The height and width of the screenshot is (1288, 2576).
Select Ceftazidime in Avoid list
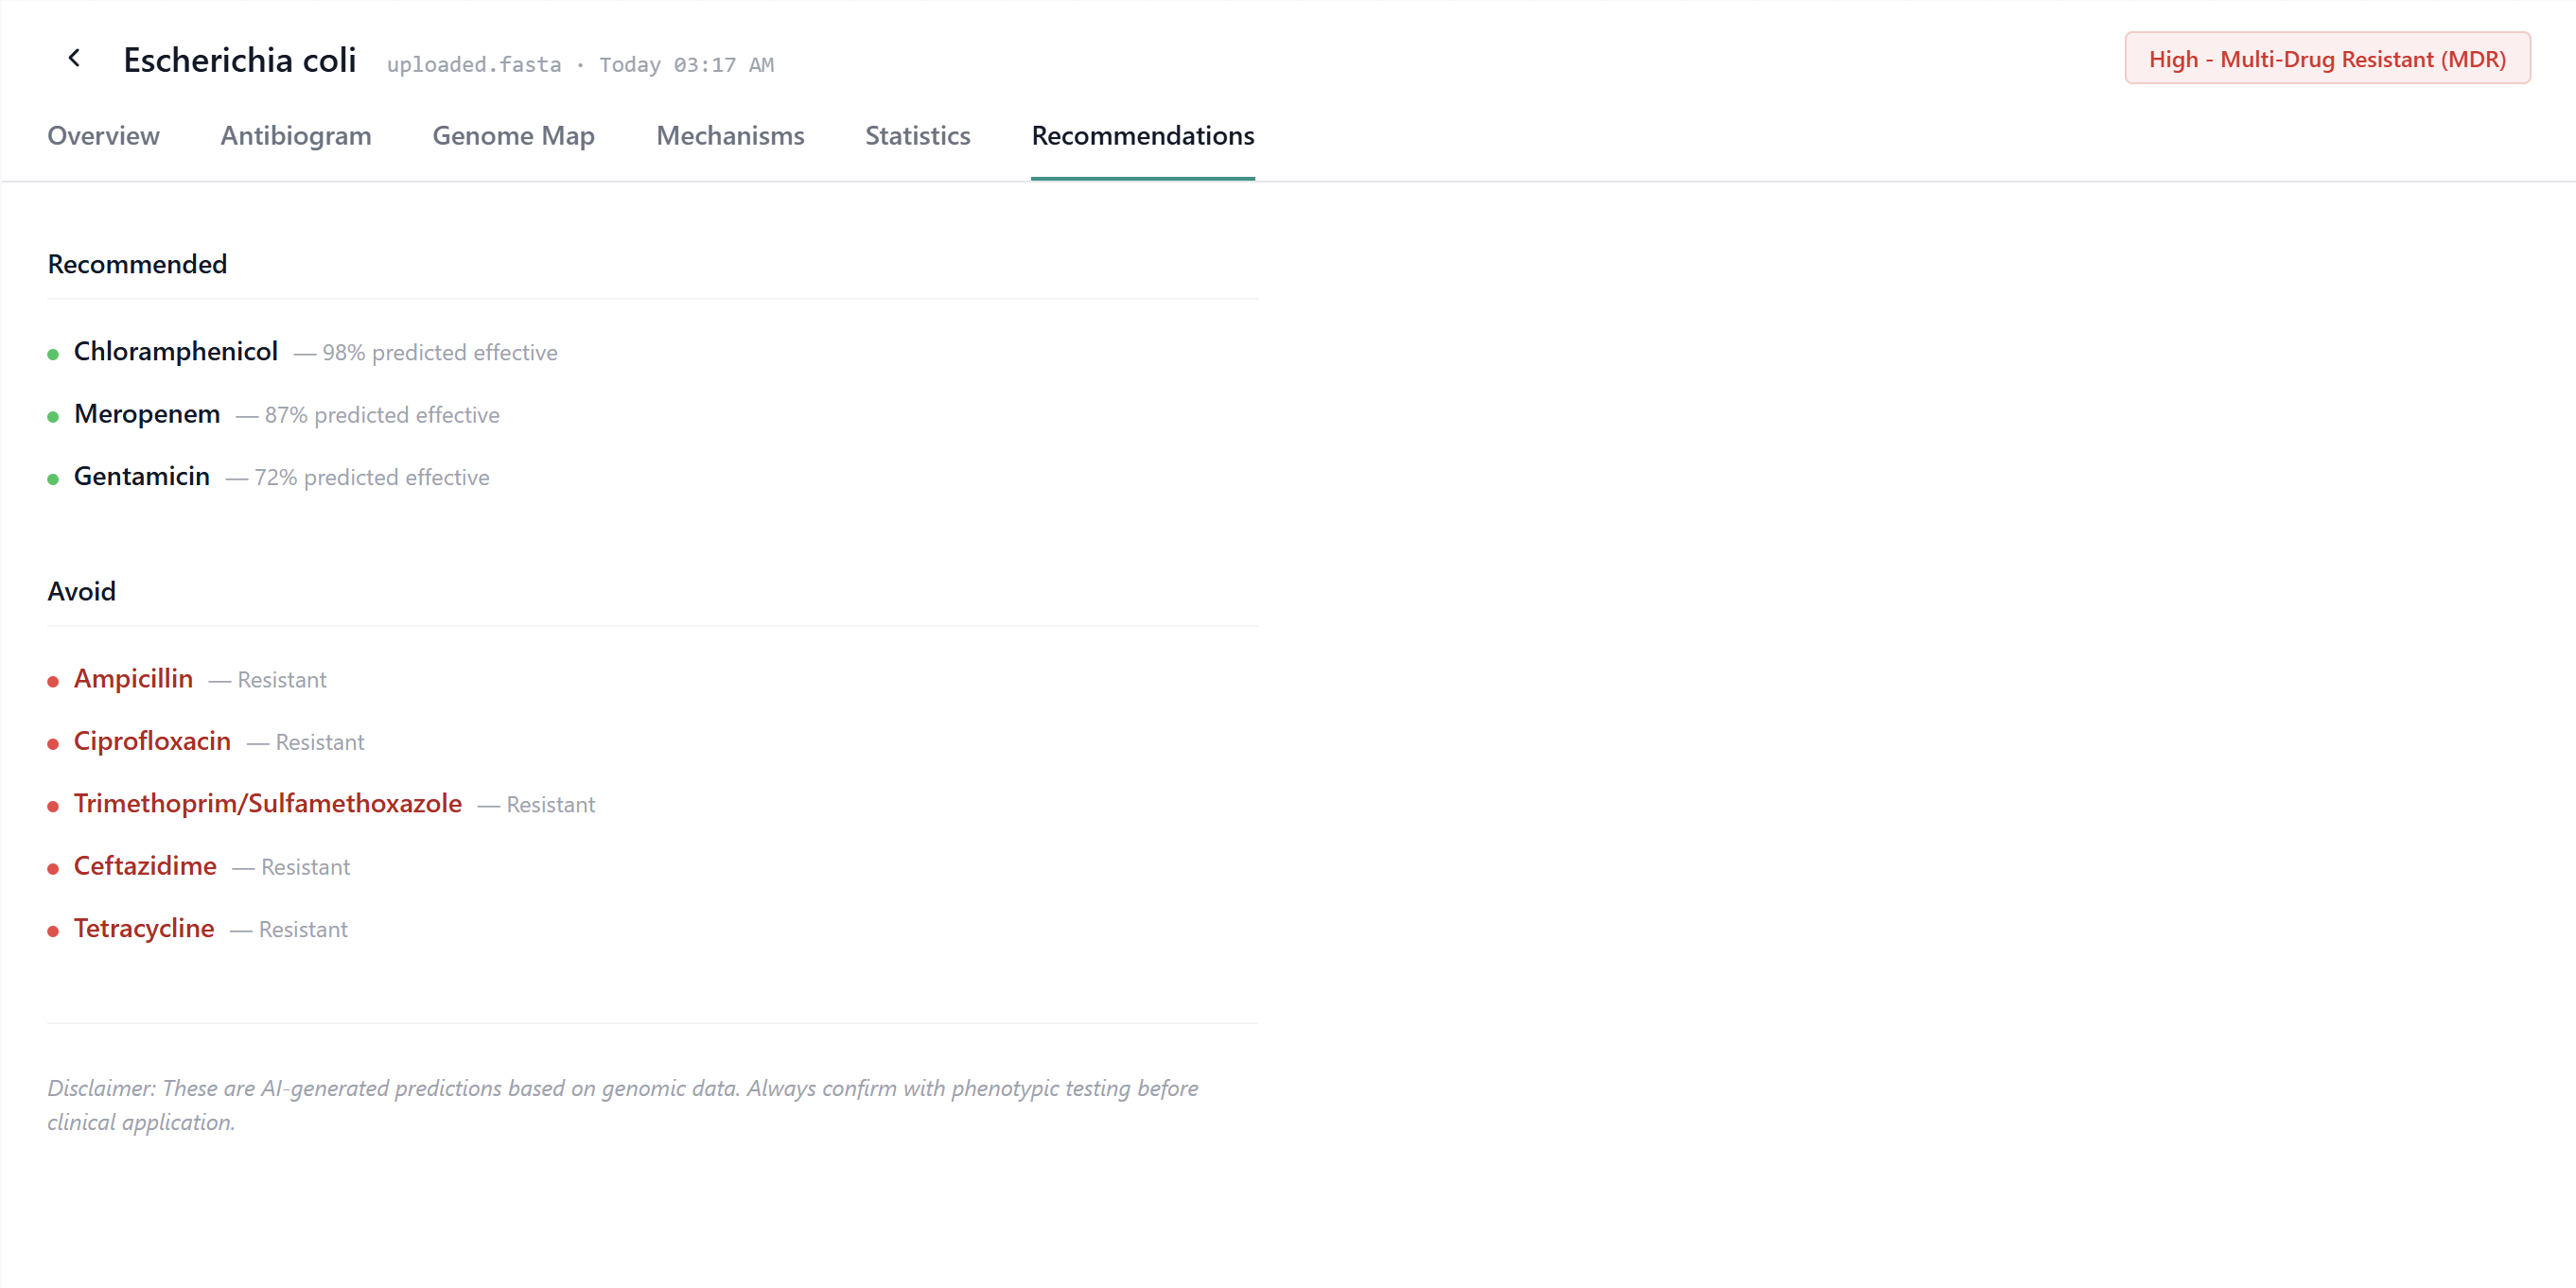(145, 866)
